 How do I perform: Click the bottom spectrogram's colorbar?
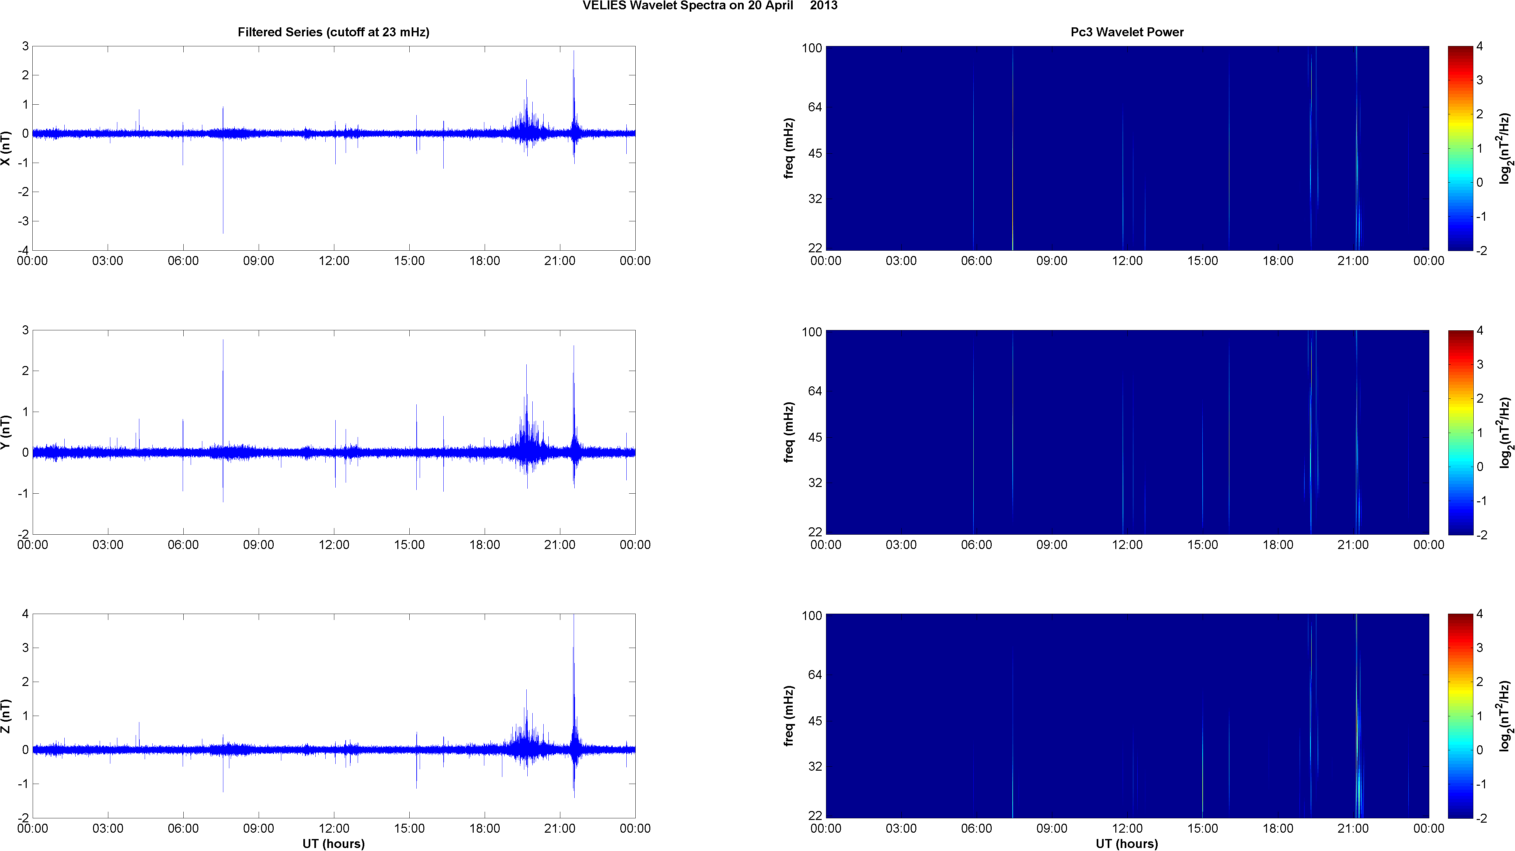[x=1460, y=716]
